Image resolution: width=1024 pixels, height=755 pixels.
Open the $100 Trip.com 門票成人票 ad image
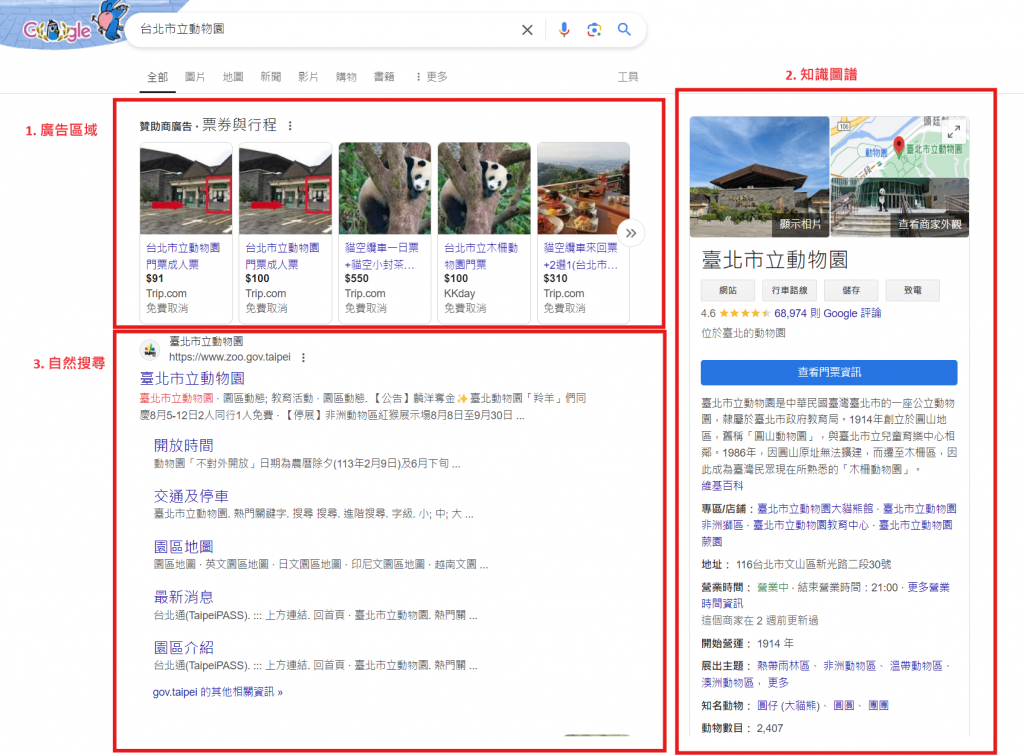[x=285, y=188]
